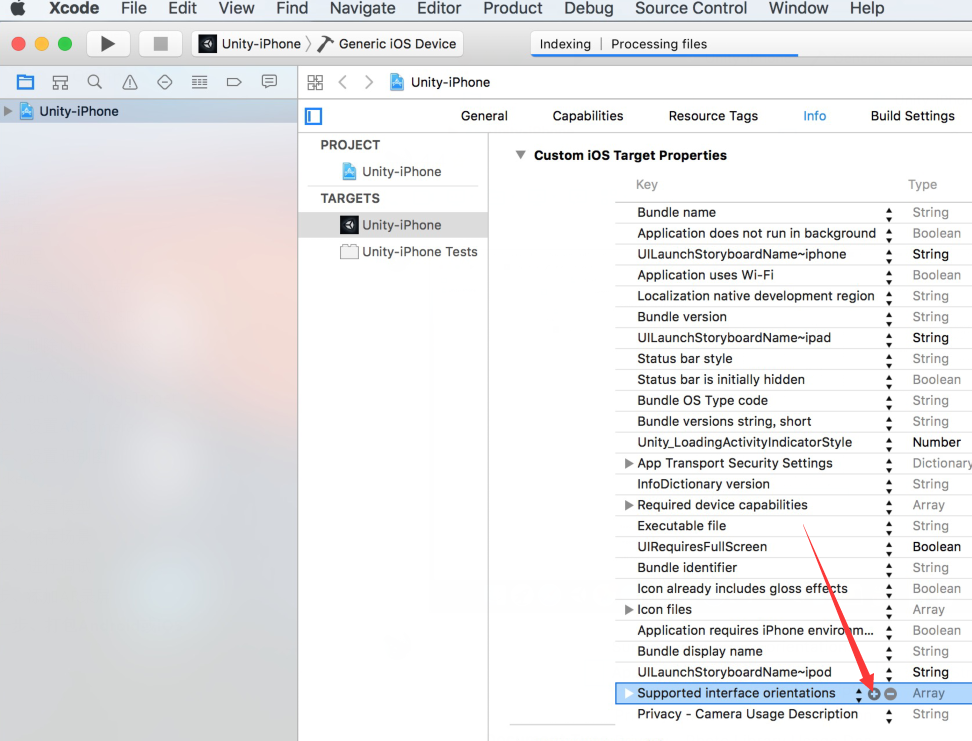
Task: Select Bundle display name row
Action: click(793, 651)
